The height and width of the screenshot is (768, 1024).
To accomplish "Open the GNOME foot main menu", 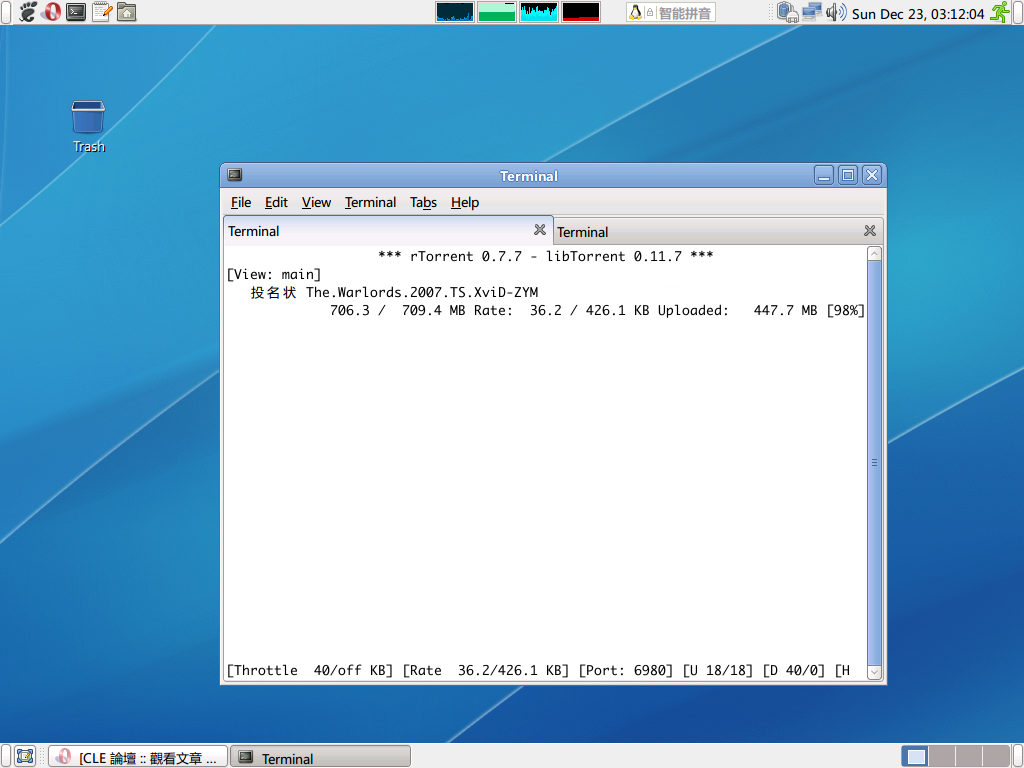I will [27, 12].
